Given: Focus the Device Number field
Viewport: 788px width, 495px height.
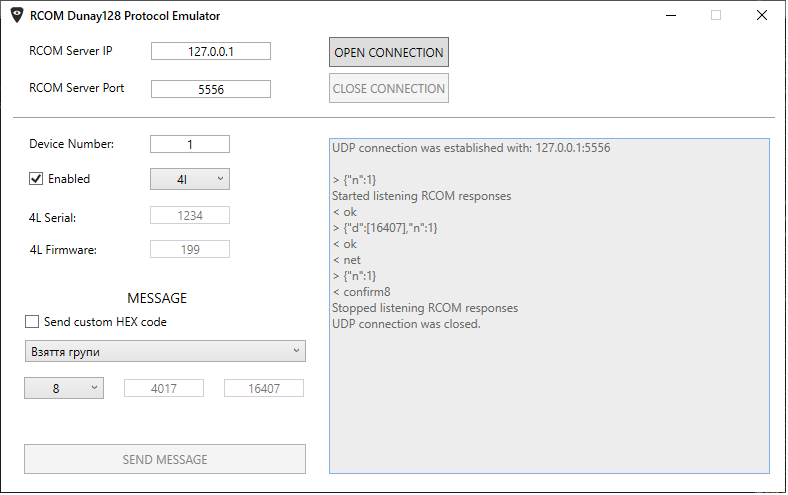Looking at the screenshot, I should click(x=190, y=144).
